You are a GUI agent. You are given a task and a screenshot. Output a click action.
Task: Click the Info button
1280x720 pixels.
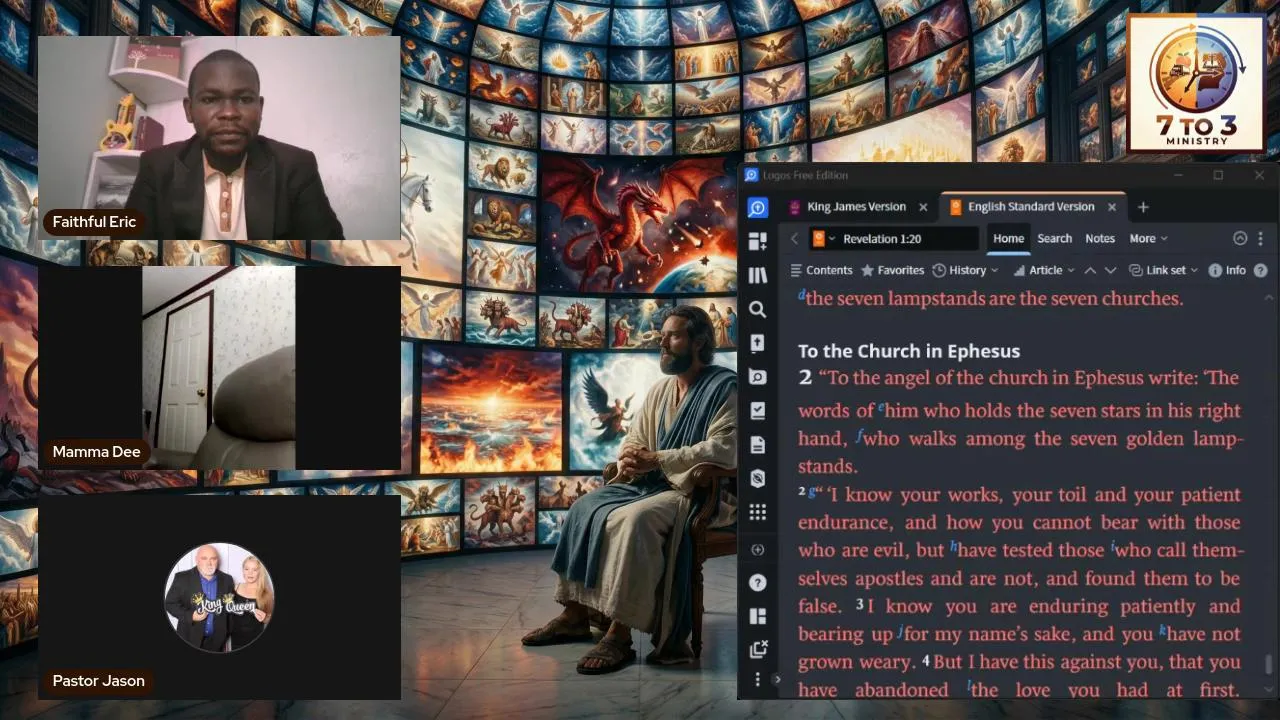click(1227, 270)
